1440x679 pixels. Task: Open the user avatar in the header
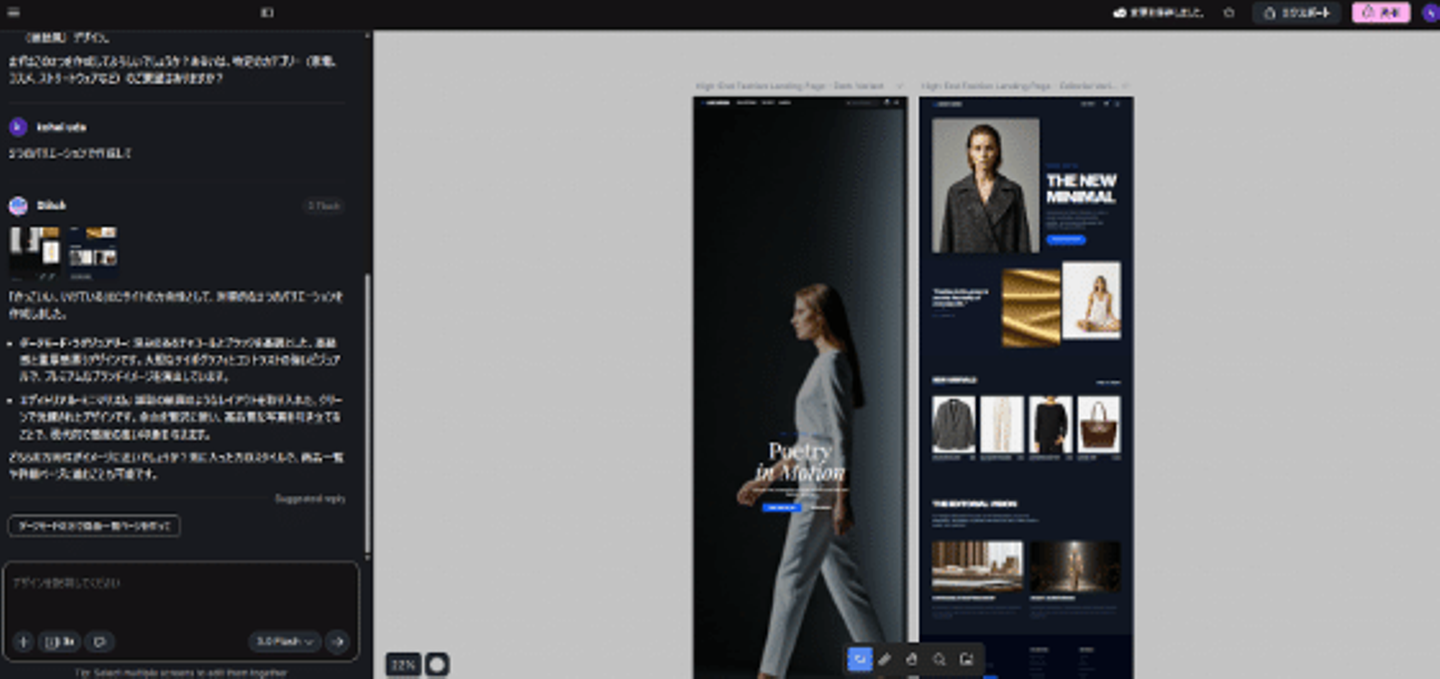coord(1429,13)
